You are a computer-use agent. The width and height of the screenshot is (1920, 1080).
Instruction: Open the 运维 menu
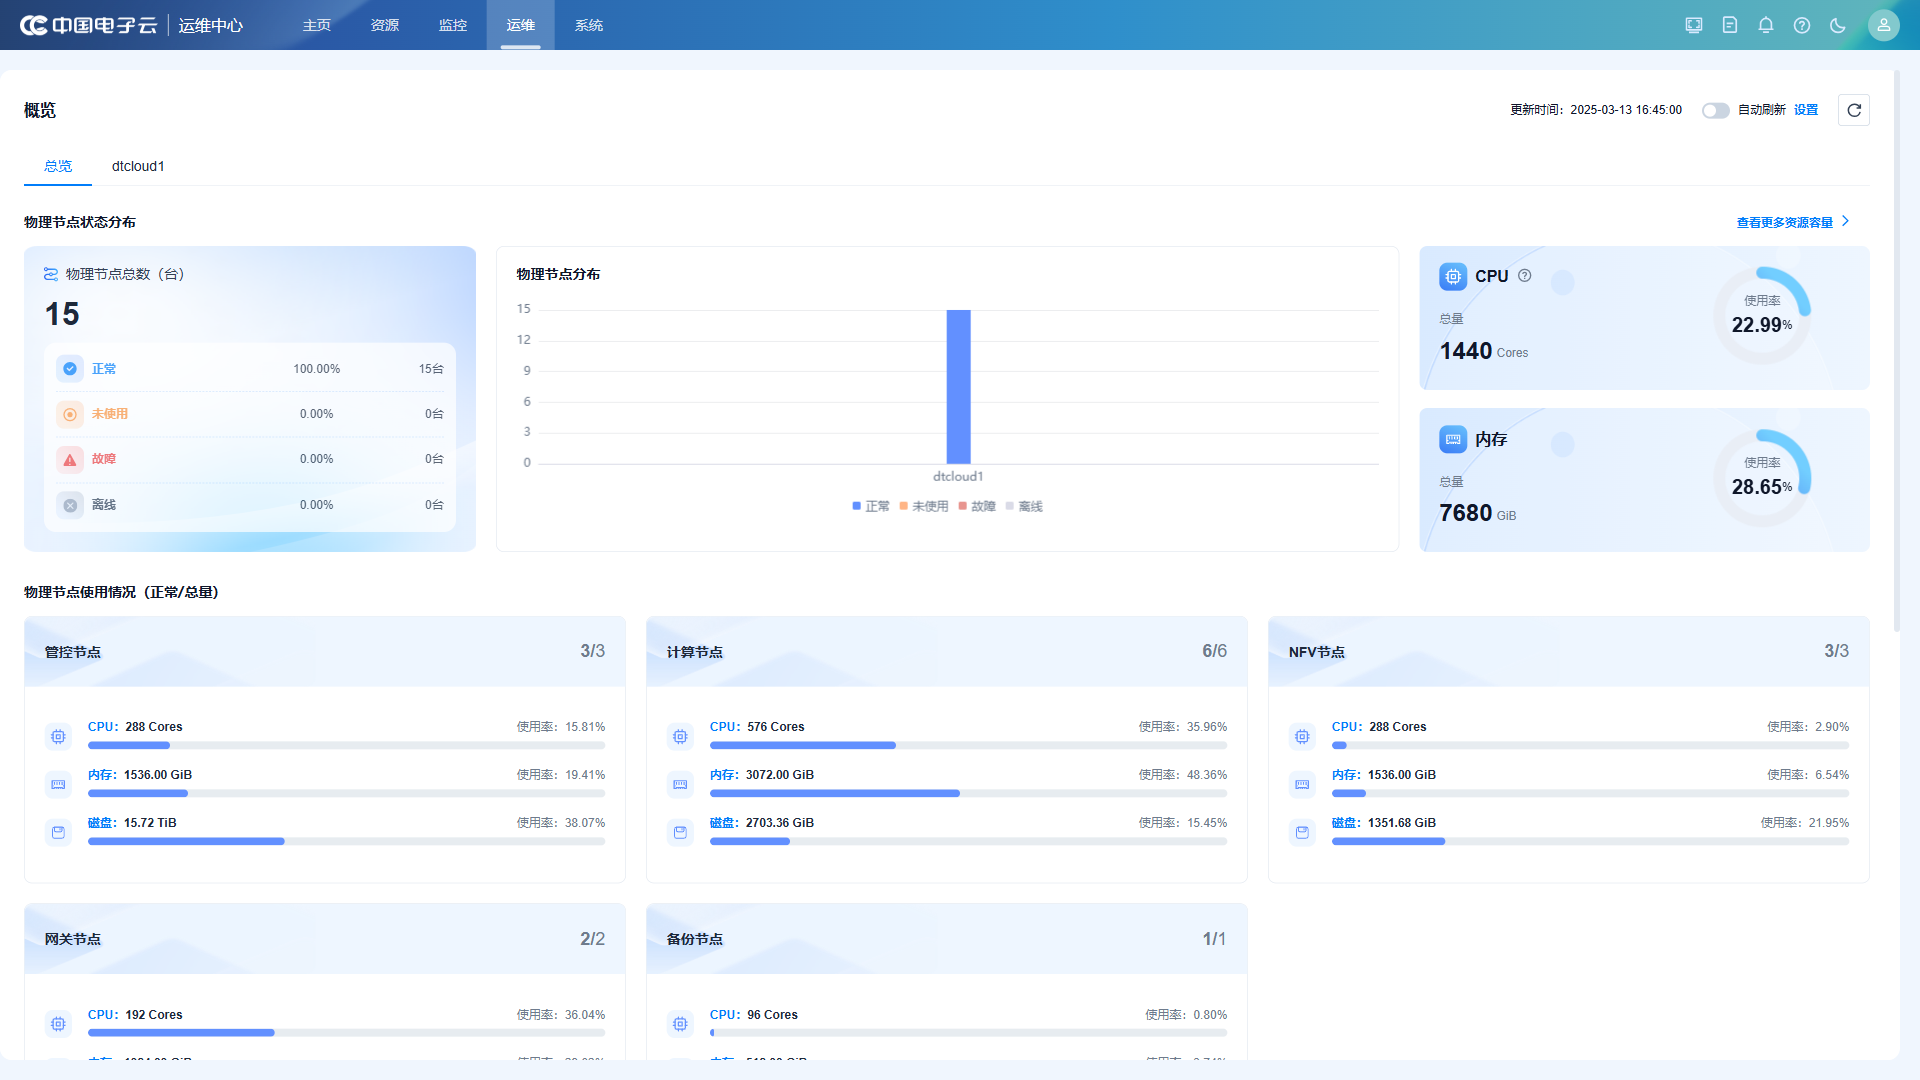[521, 25]
